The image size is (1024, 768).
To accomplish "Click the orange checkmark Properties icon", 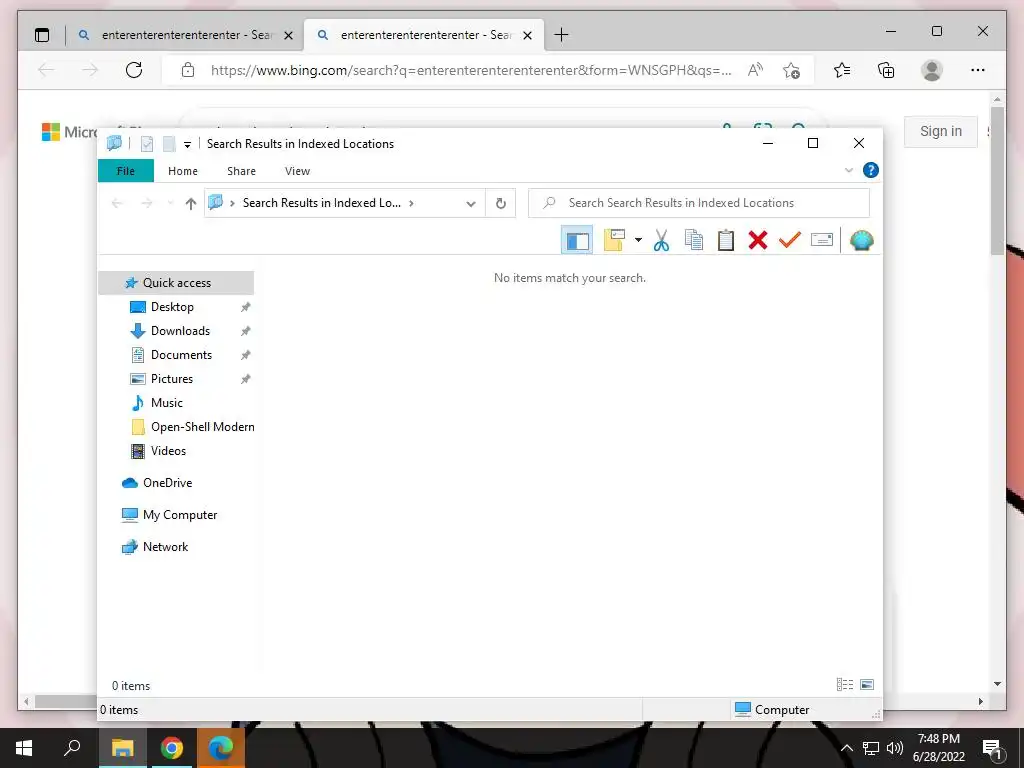I will coord(790,240).
